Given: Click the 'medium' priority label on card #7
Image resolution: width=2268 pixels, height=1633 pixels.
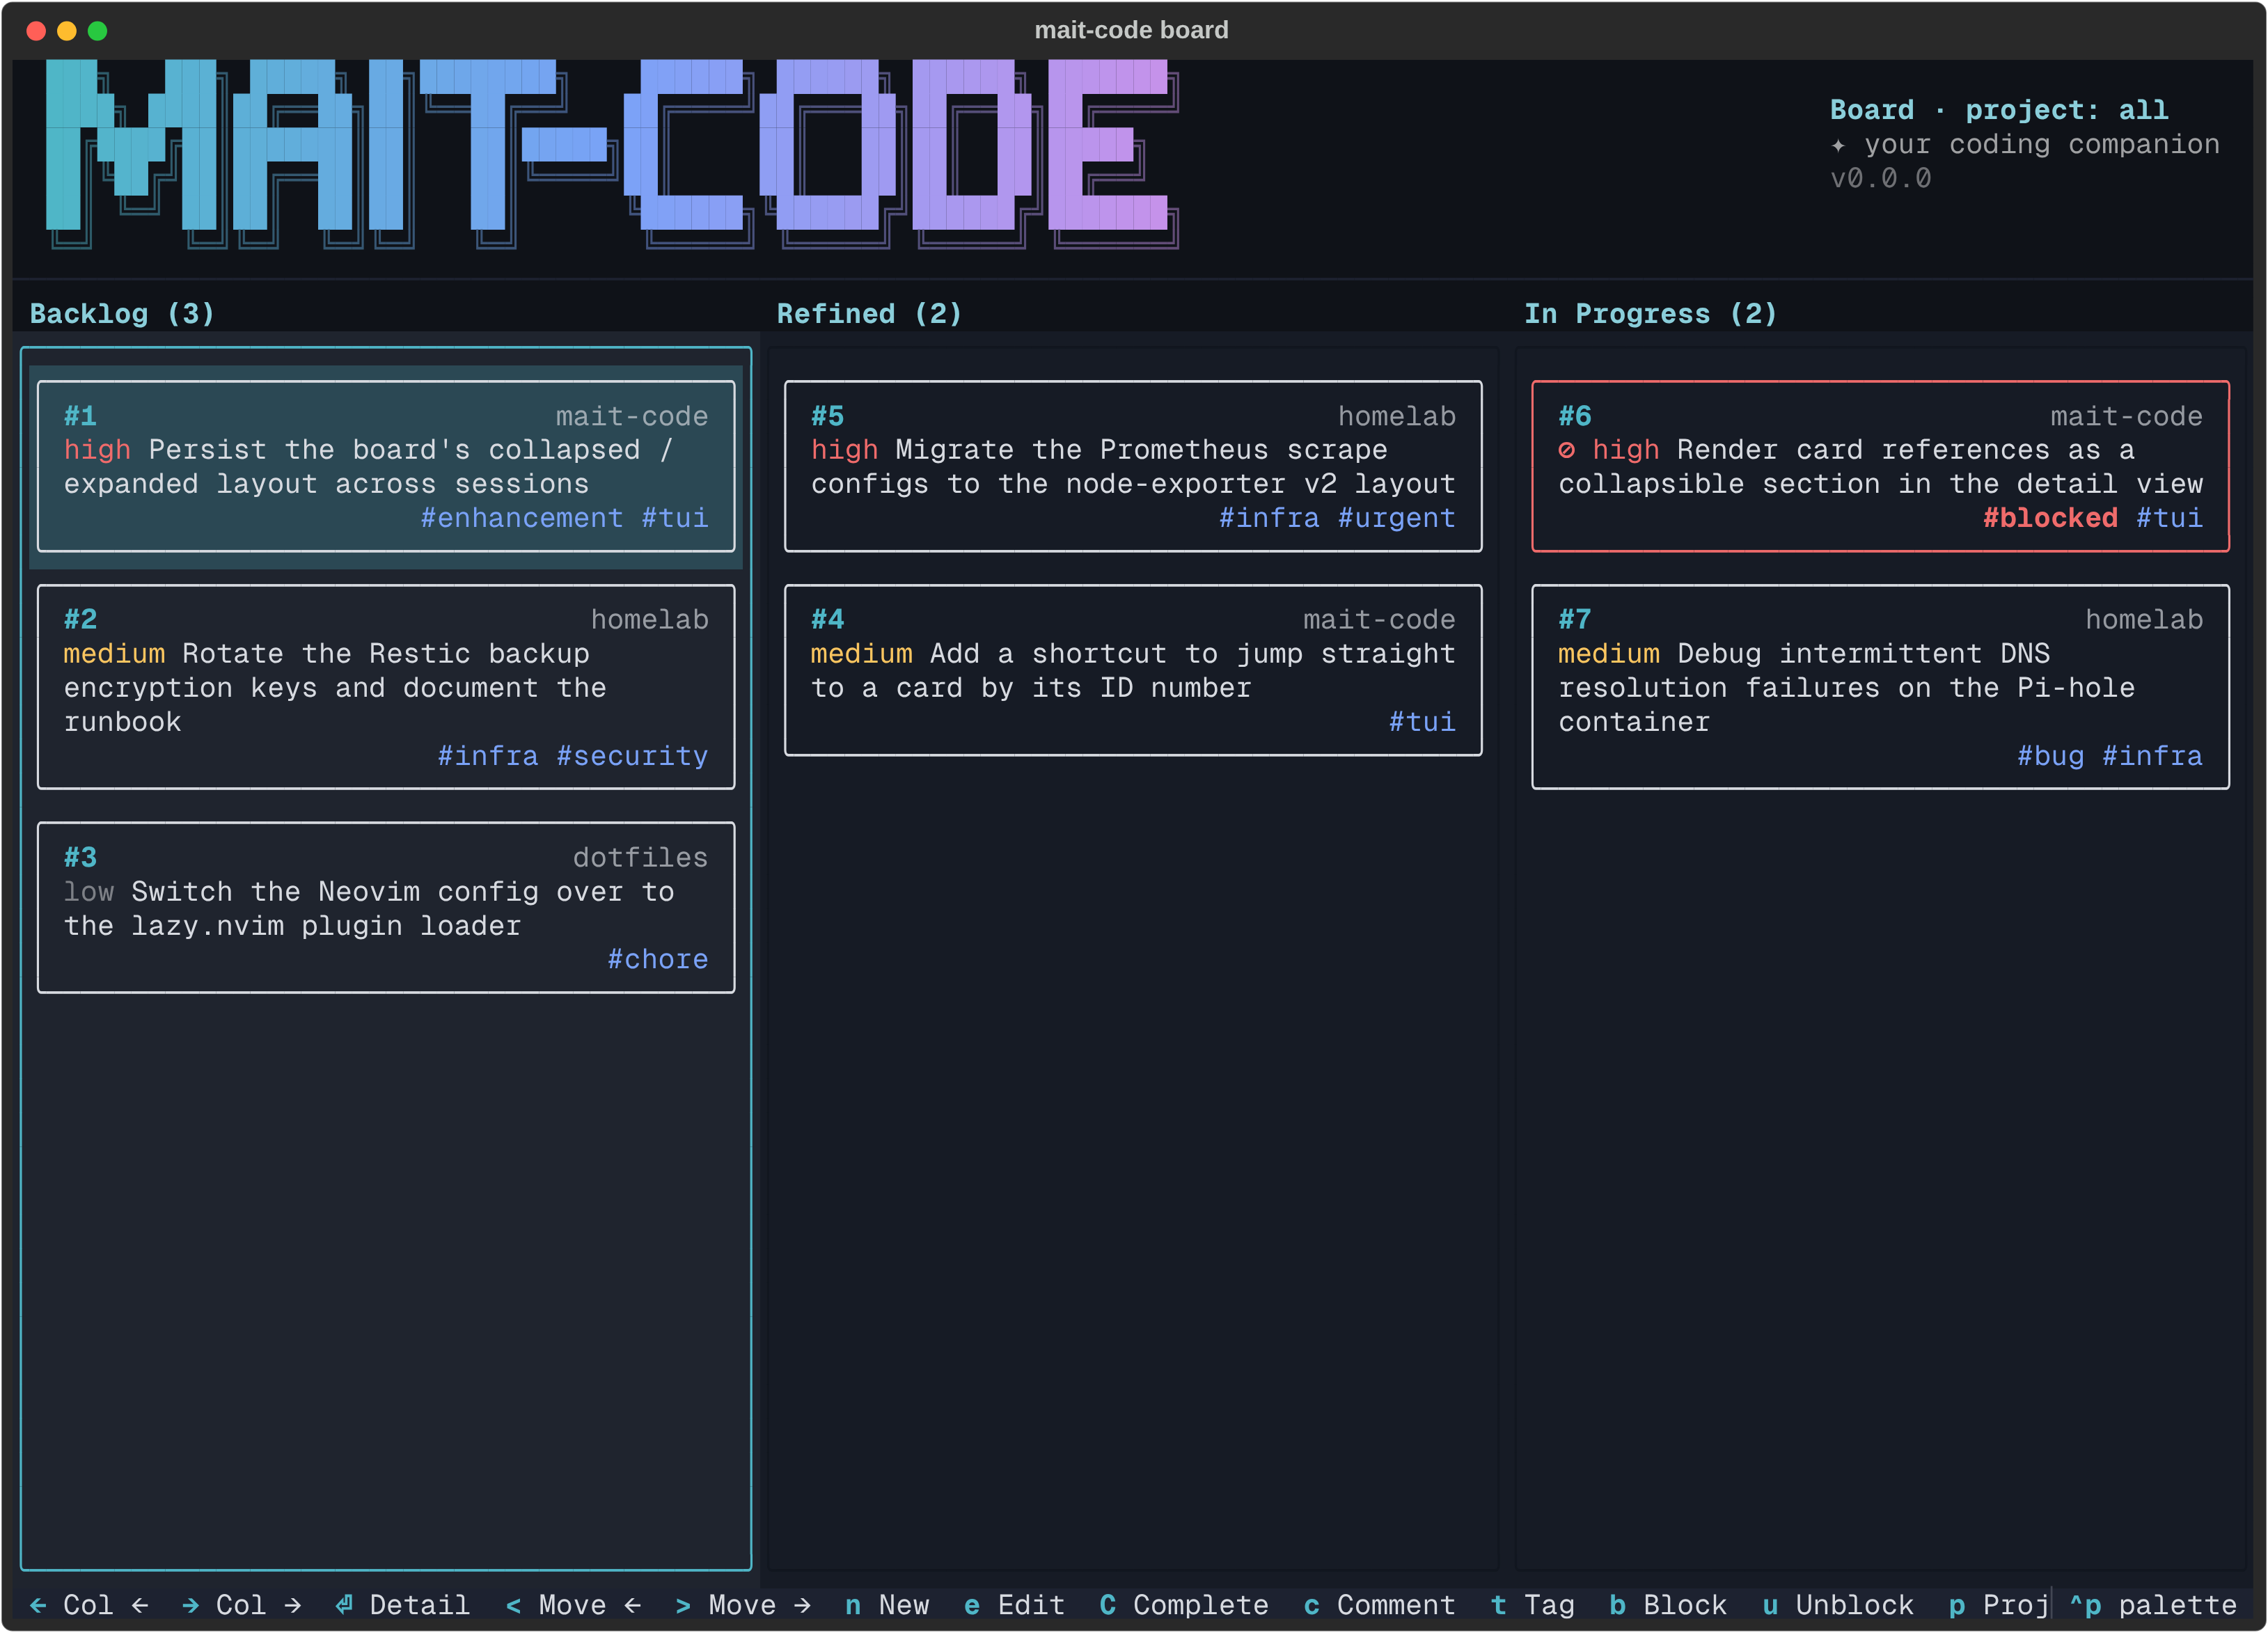Looking at the screenshot, I should (1608, 653).
